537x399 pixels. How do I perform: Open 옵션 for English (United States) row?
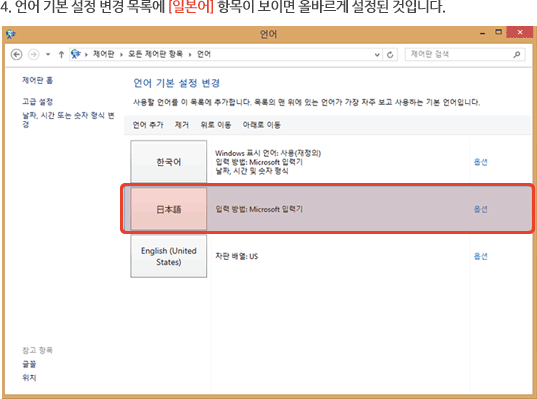pos(480,256)
